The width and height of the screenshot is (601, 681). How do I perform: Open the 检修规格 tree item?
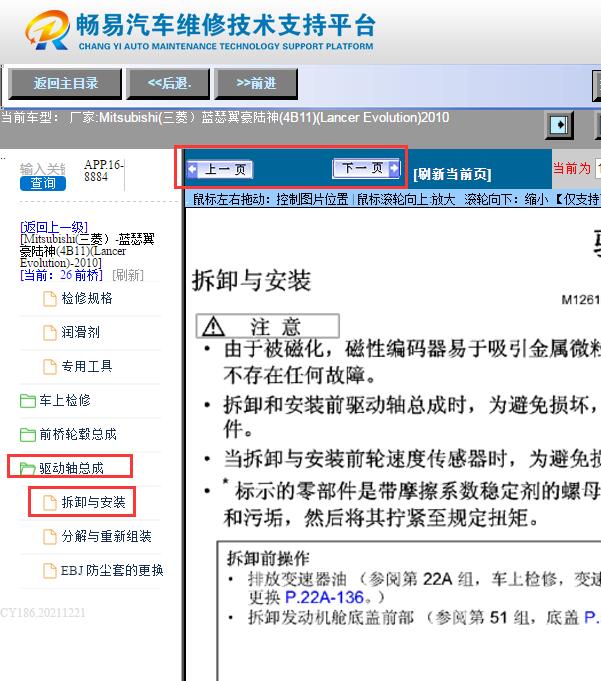[x=87, y=298]
